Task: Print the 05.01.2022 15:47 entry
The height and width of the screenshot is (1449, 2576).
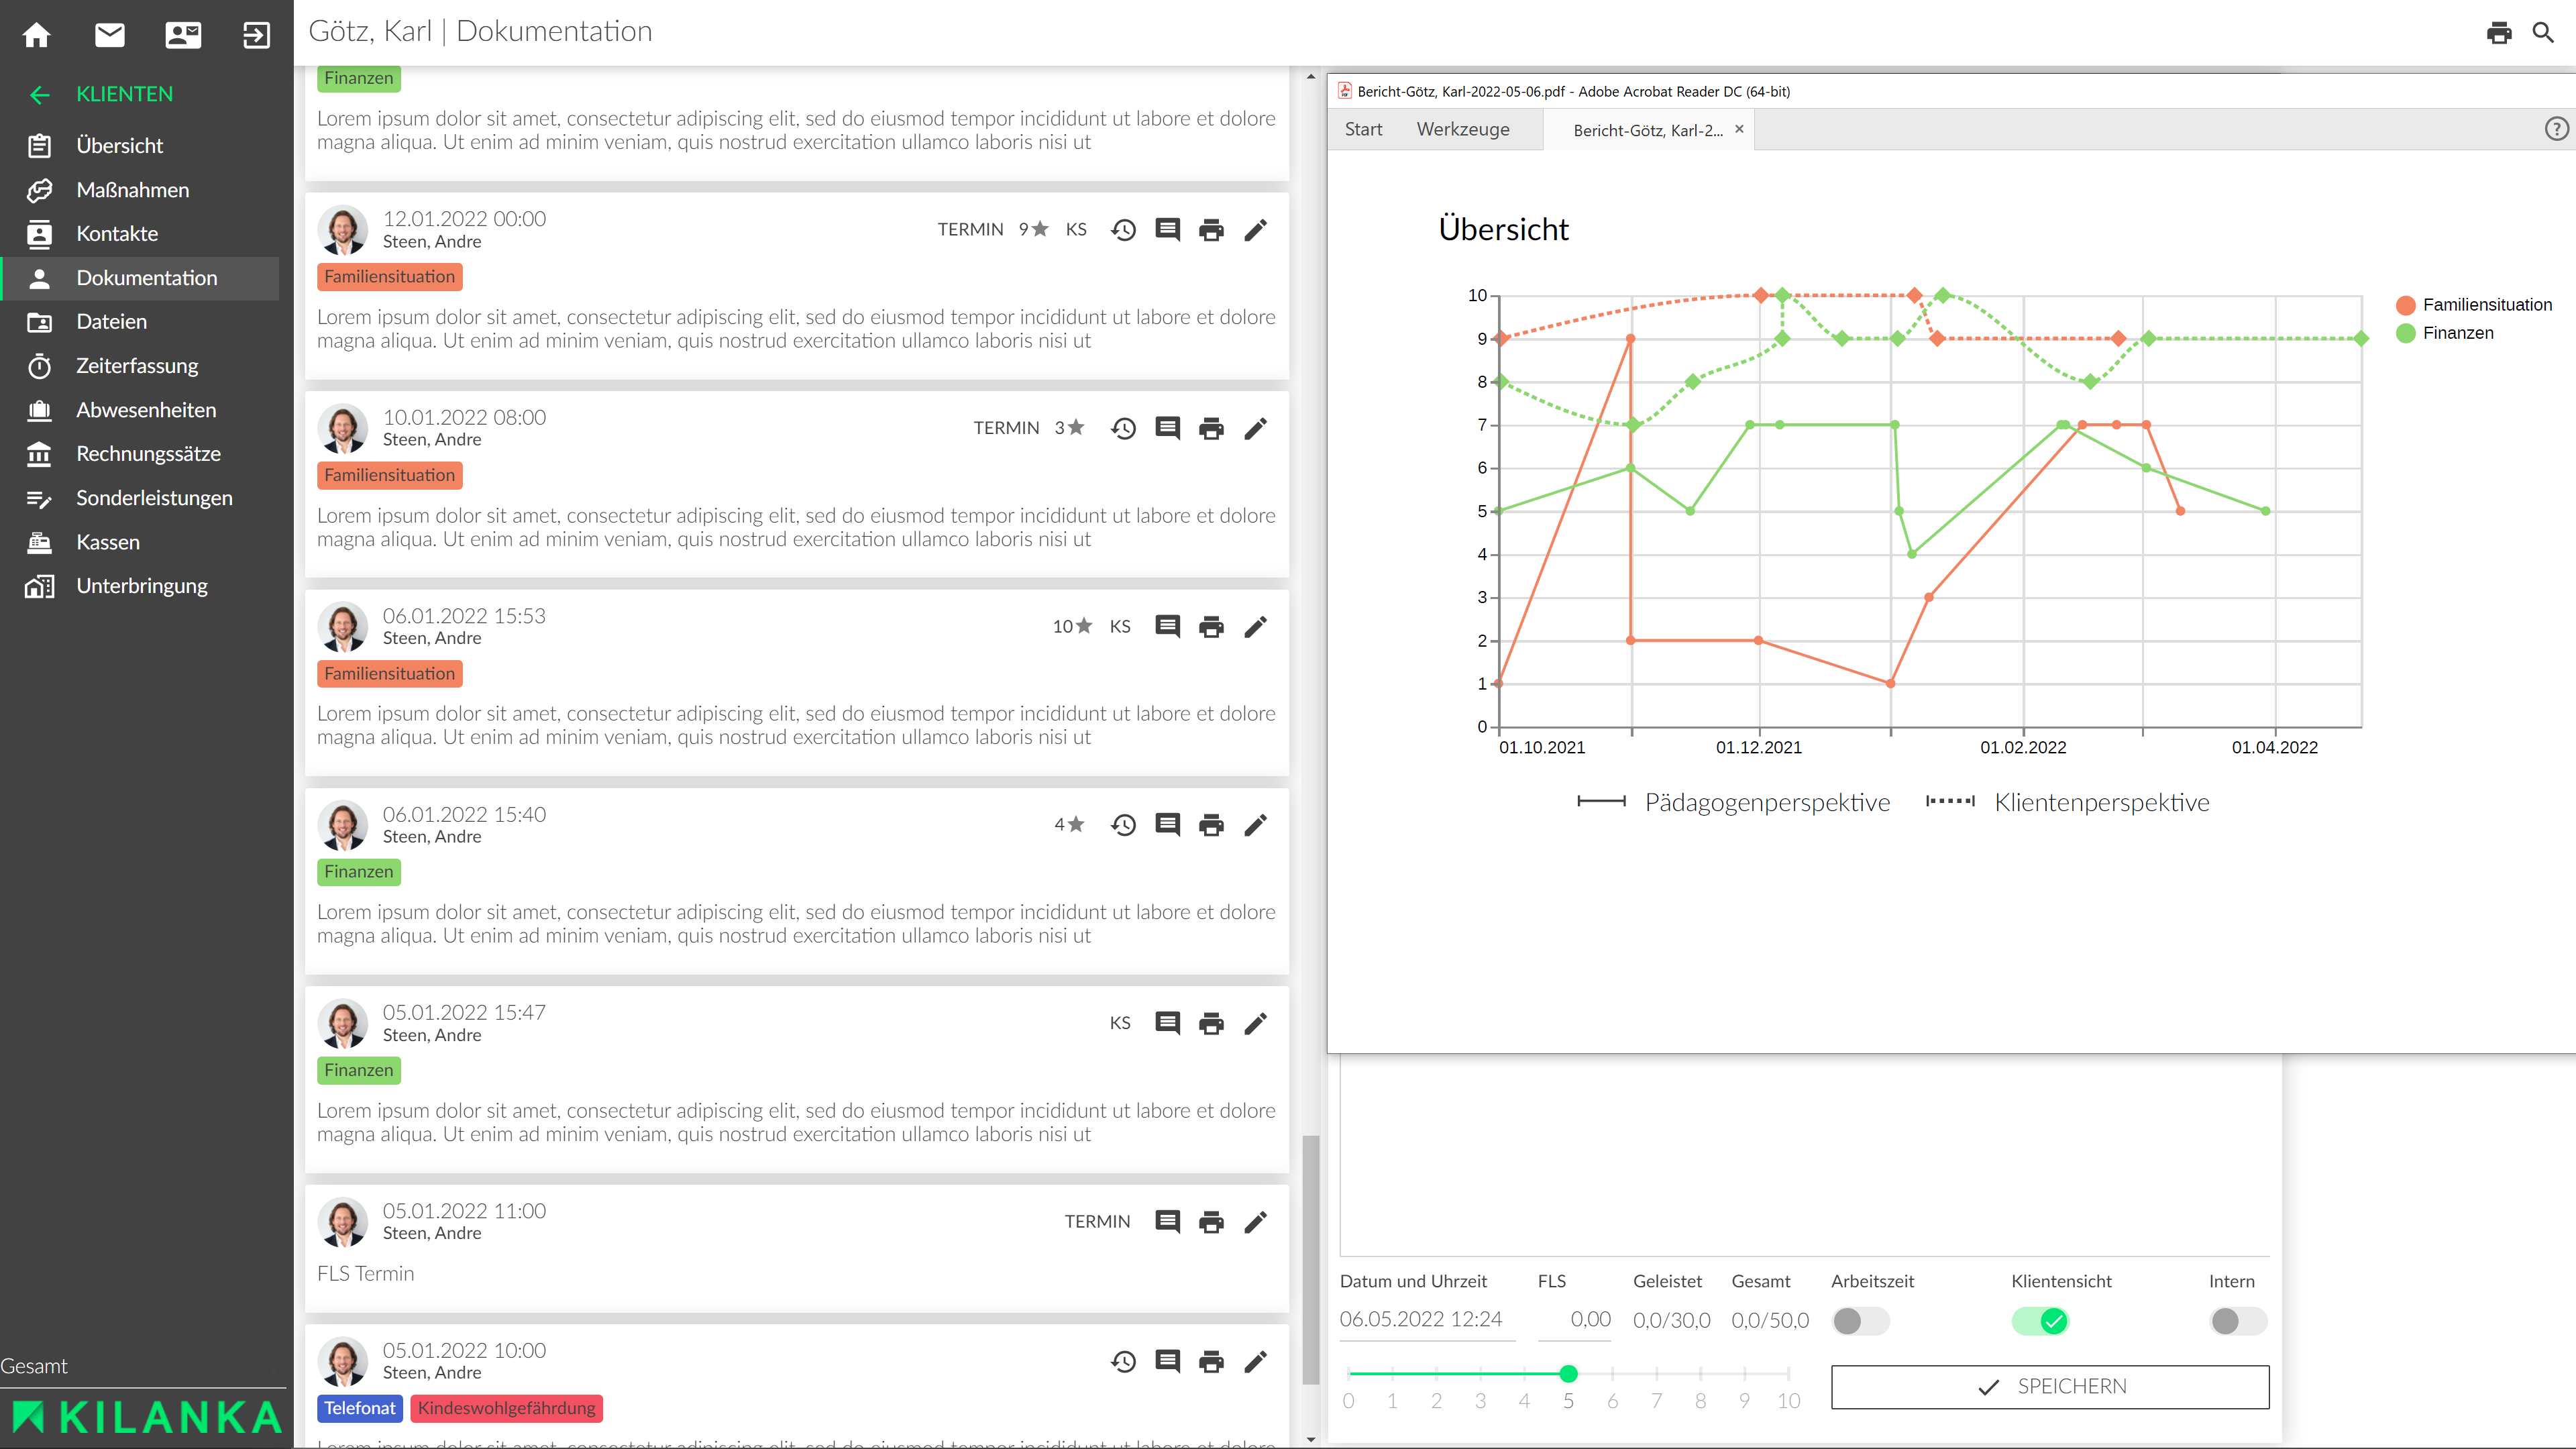Action: [x=1211, y=1023]
